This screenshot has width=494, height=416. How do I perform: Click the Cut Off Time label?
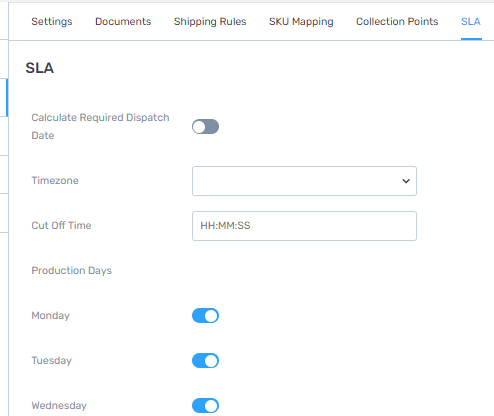point(61,226)
